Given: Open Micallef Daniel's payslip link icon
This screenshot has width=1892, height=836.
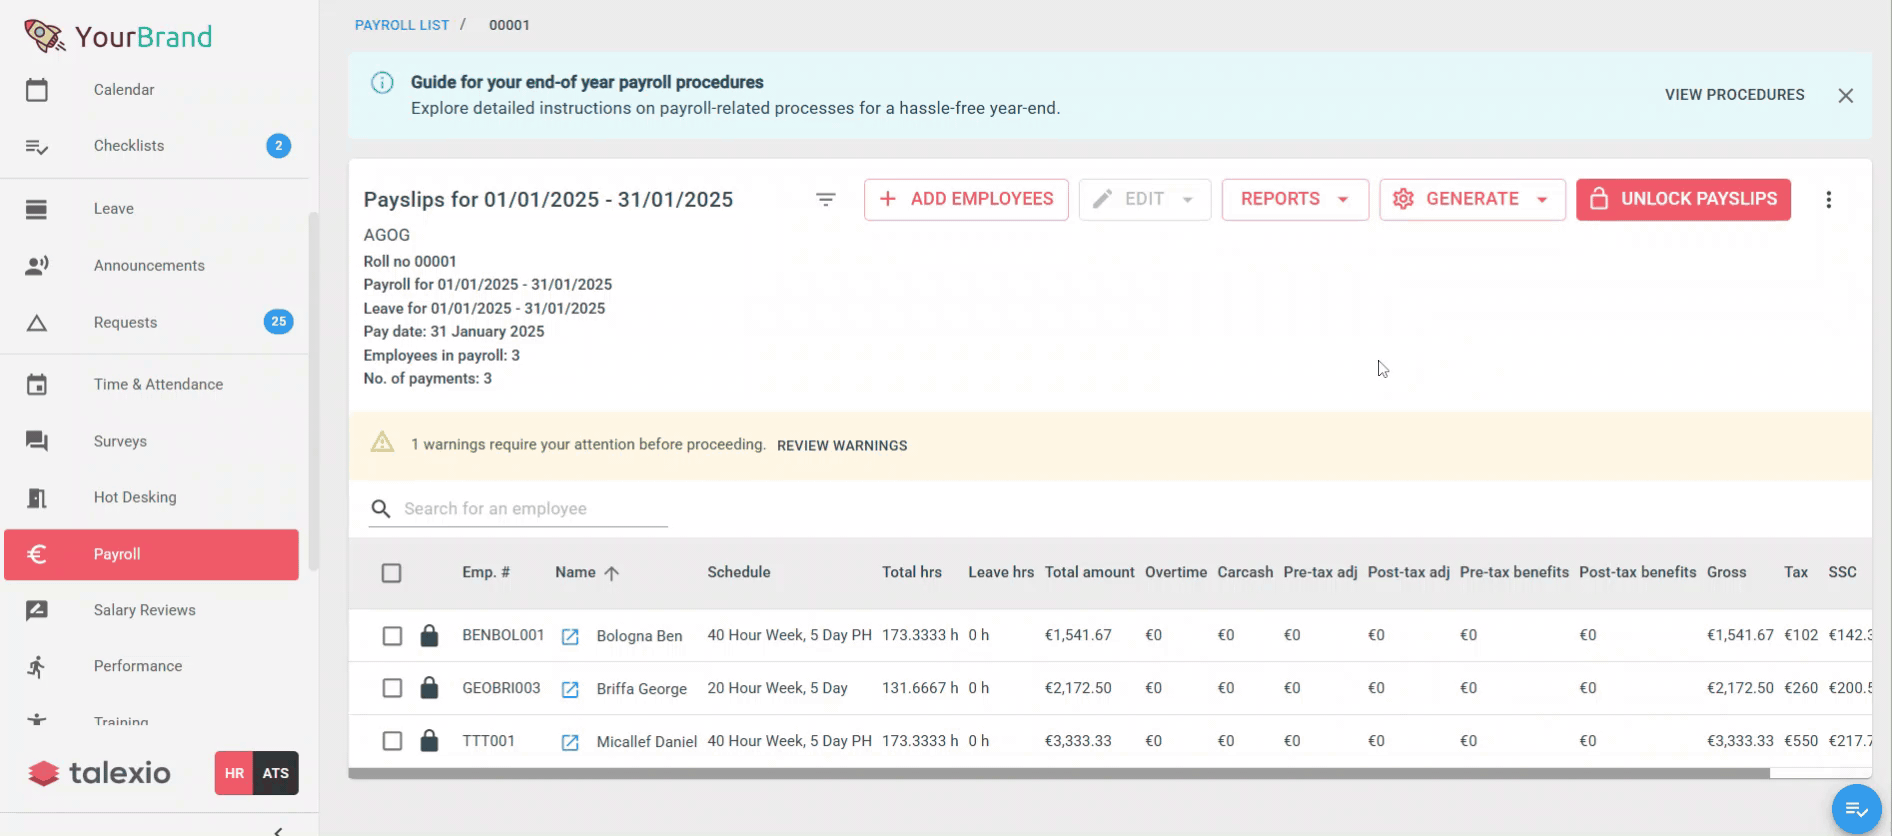Looking at the screenshot, I should point(570,743).
